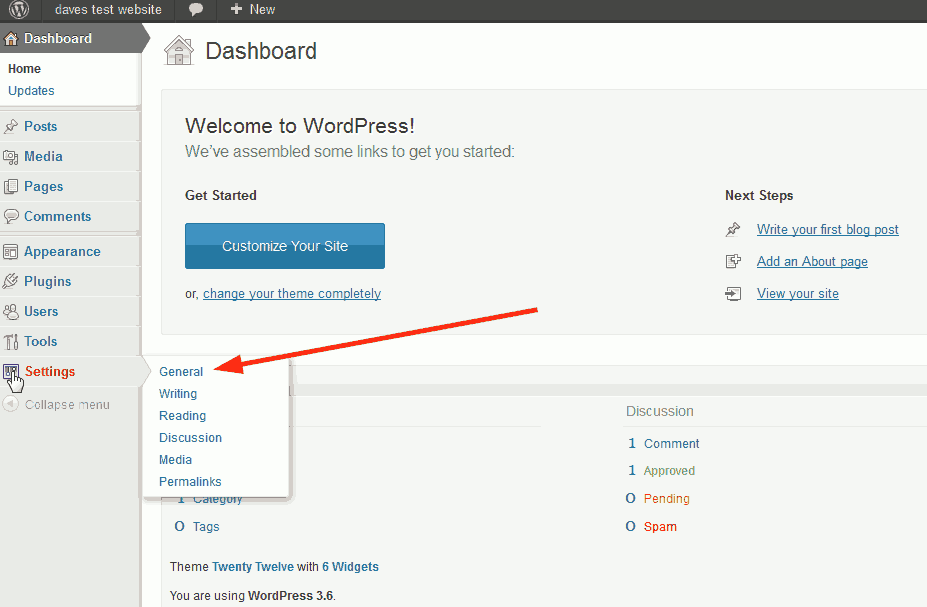This screenshot has height=607, width=927.
Task: Collapse the sidebar with Collapse menu
Action: [x=67, y=405]
